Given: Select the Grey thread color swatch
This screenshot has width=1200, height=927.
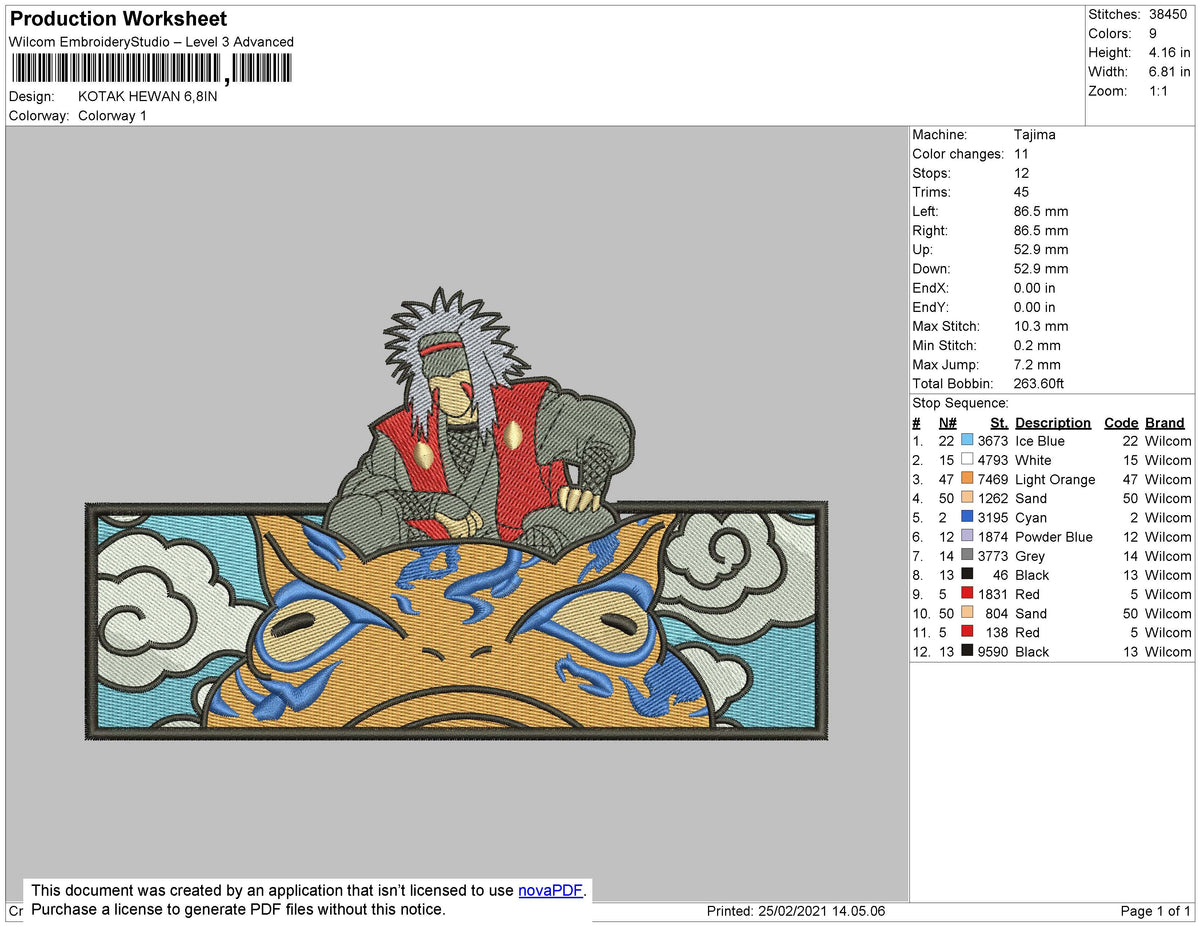Looking at the screenshot, I should pos(968,556).
